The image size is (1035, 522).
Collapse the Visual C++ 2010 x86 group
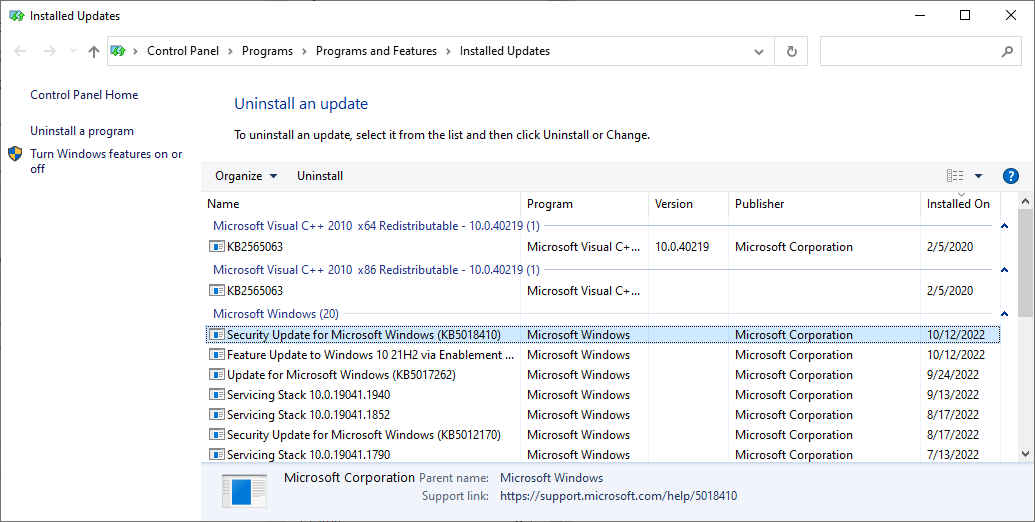1004,270
